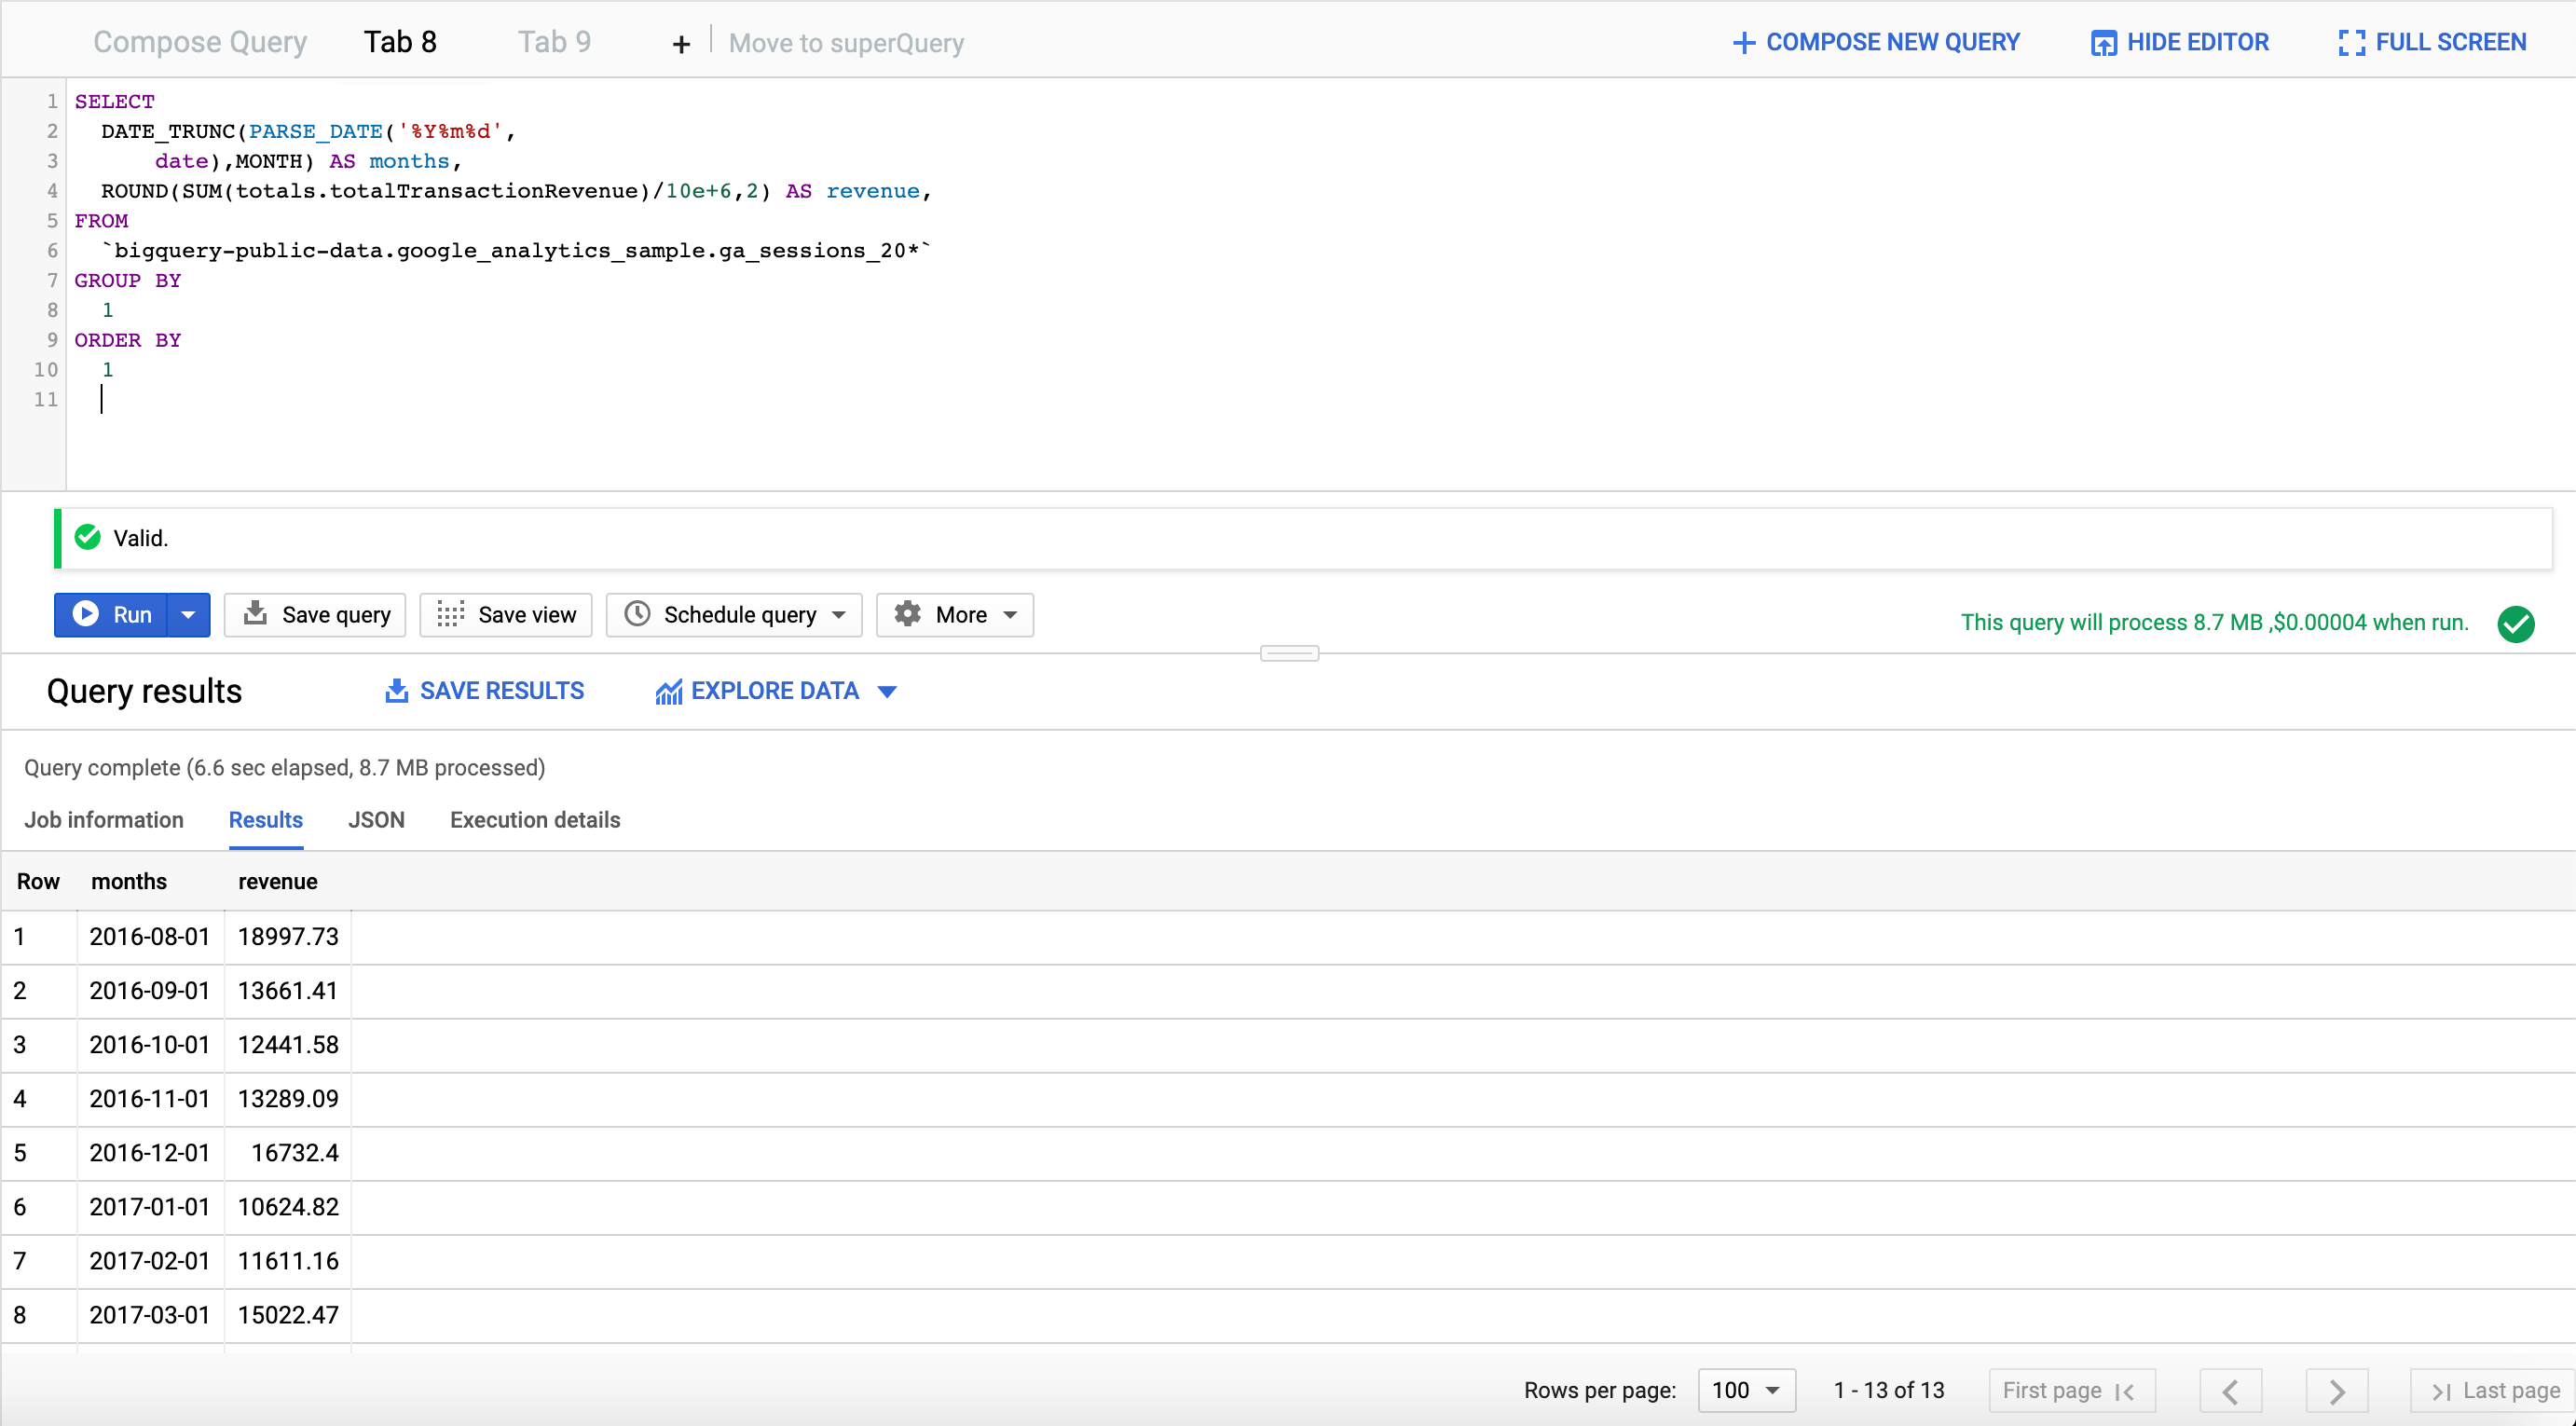Viewport: 2576px width, 1426px height.
Task: Click the editor and results divider handle
Action: [1289, 653]
